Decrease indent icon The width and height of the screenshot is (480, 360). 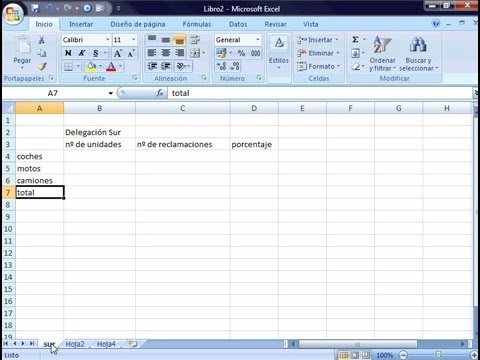(152, 66)
